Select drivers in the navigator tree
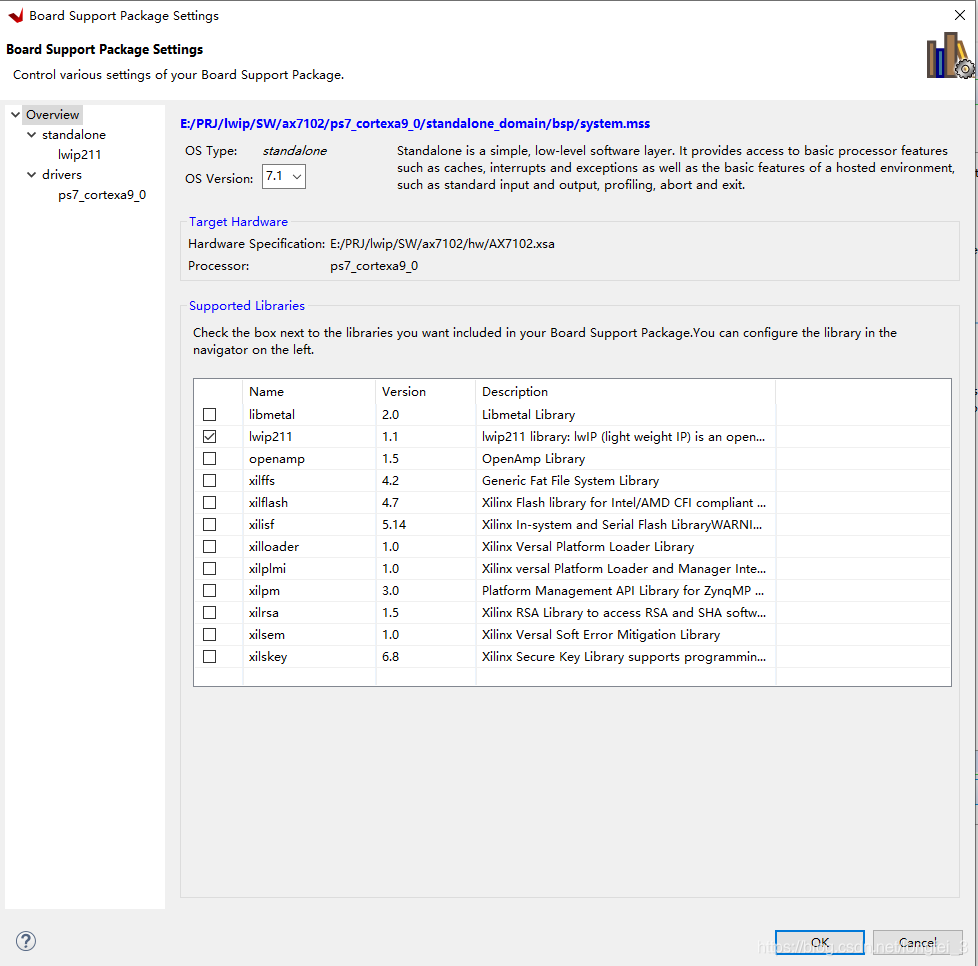Screen dimensions: 978x966 pos(62,175)
